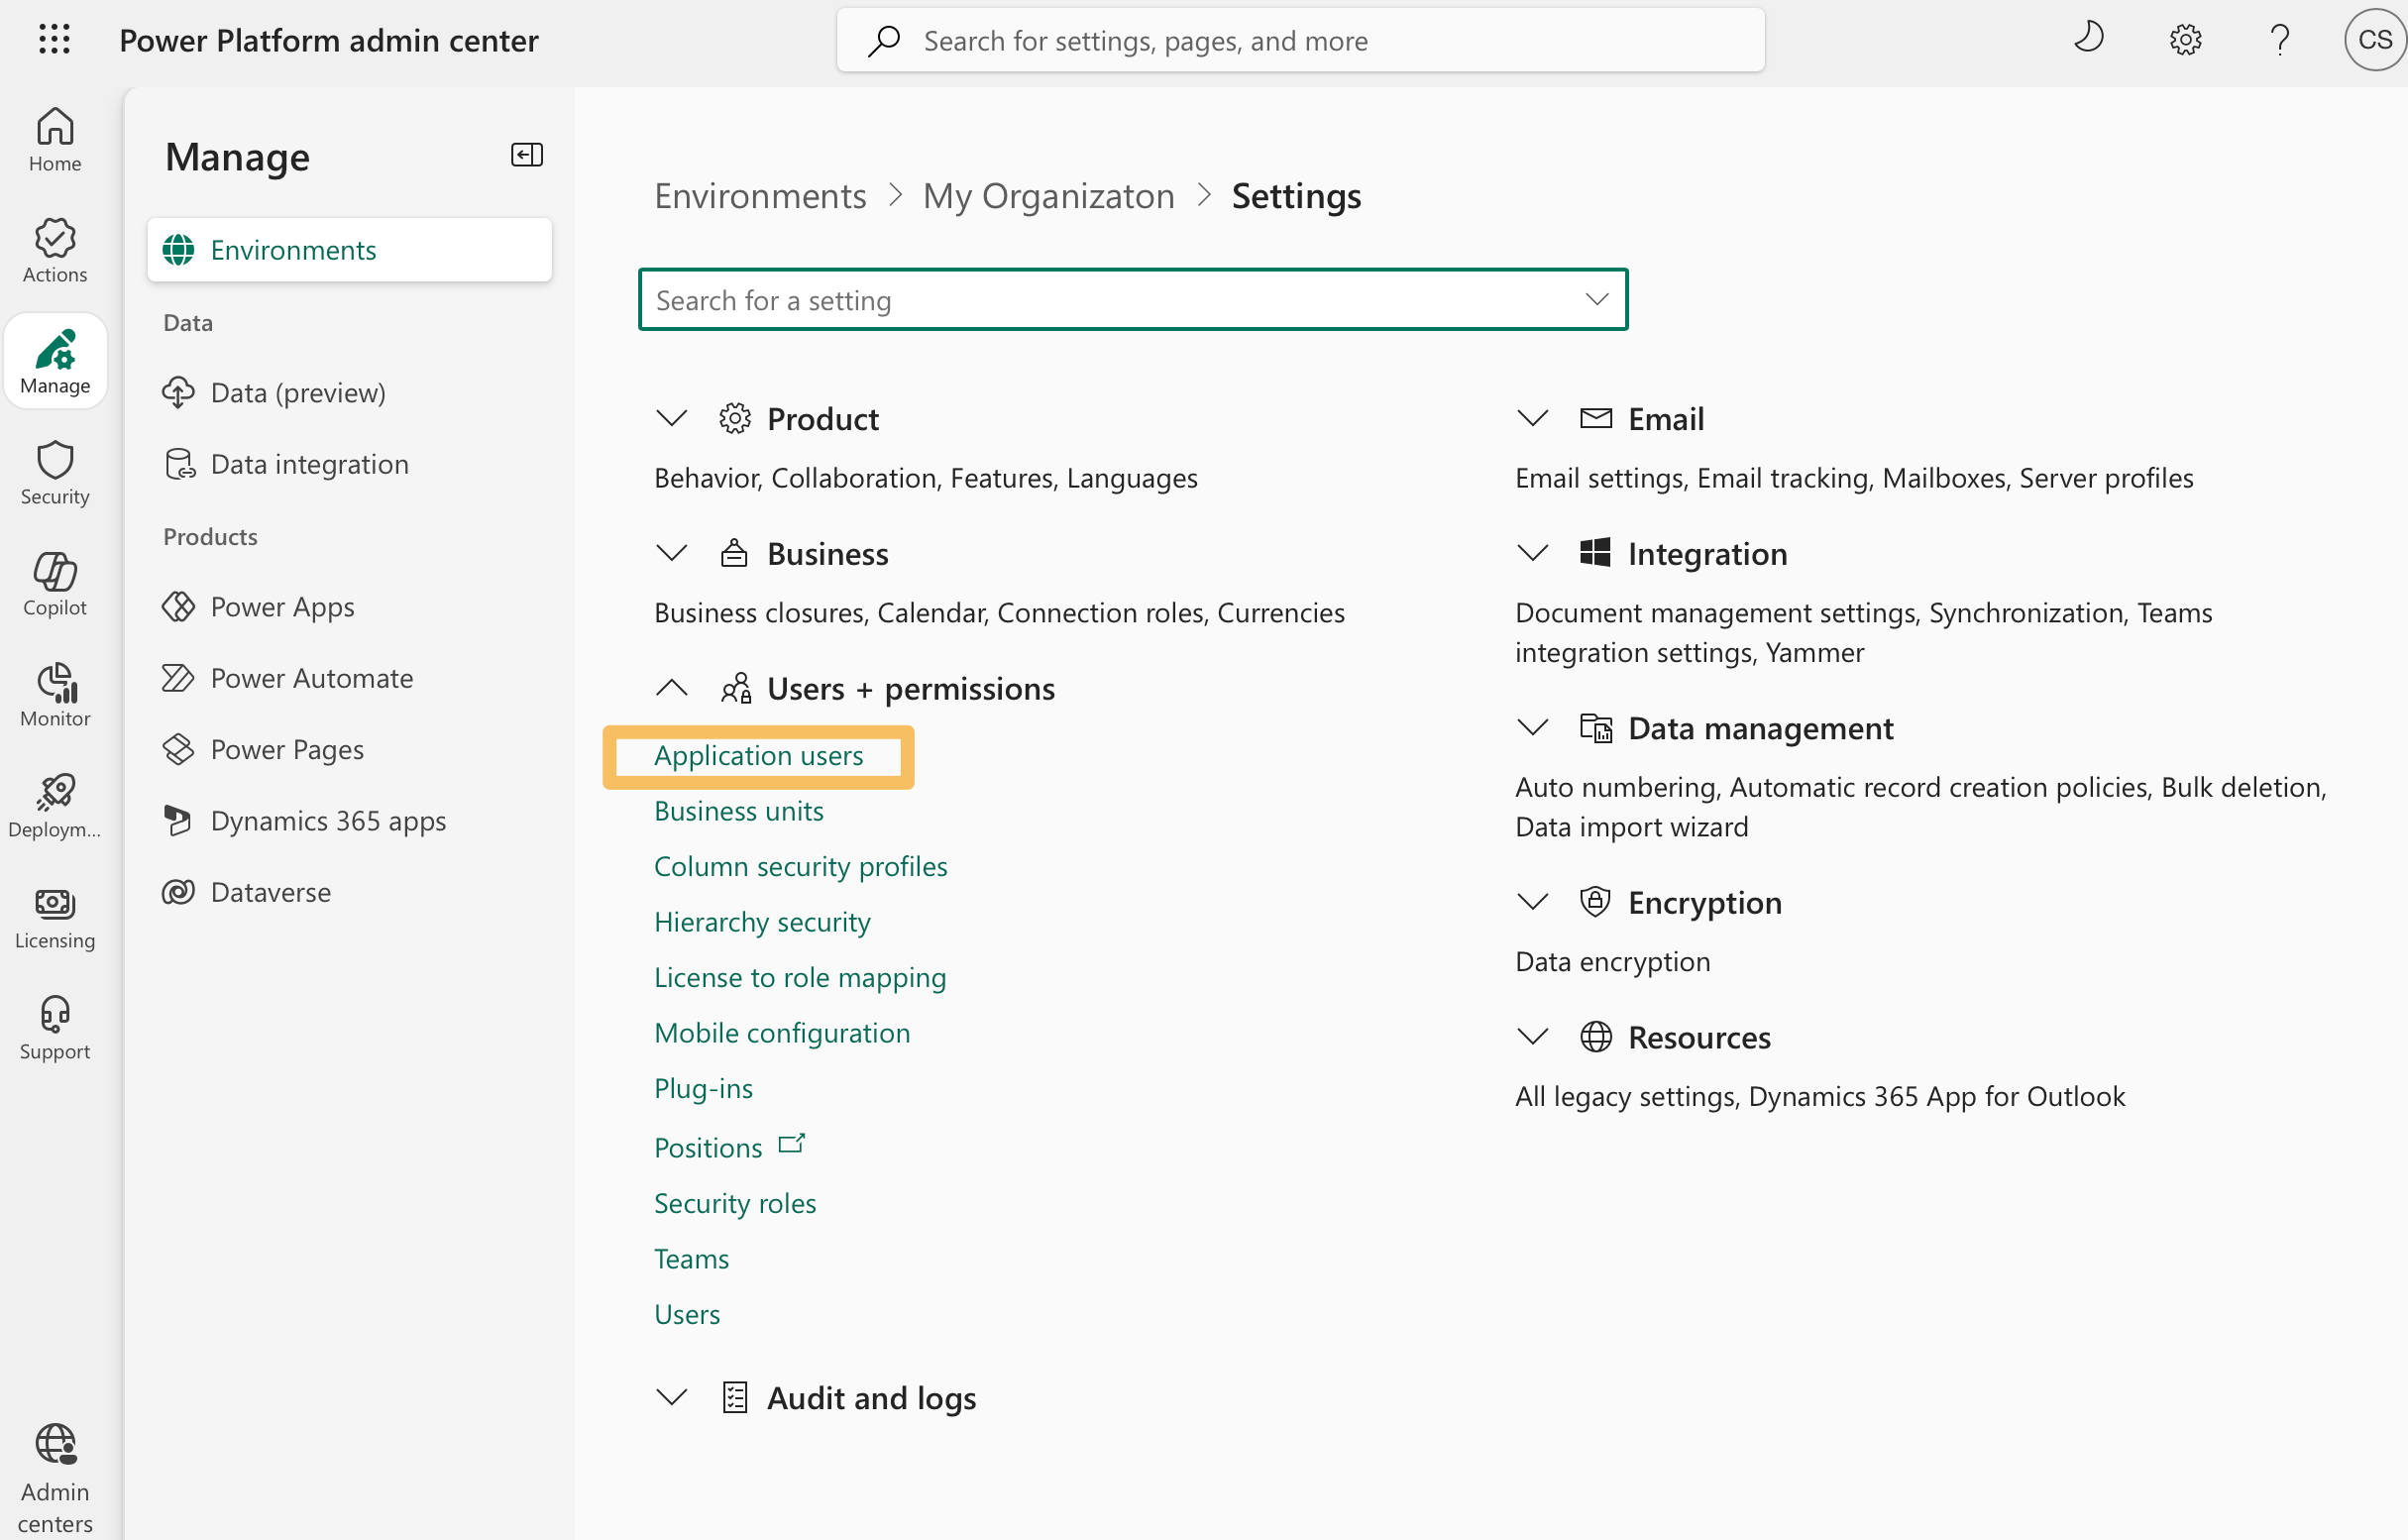Viewport: 2408px width, 1540px height.
Task: Collapse the Manage navigation pane
Action: (526, 155)
